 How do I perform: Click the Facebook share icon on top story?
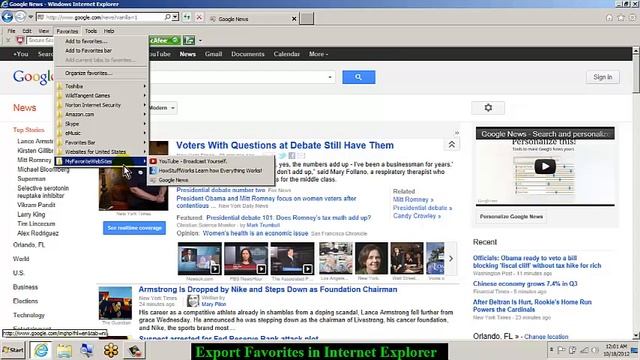coord(292,156)
